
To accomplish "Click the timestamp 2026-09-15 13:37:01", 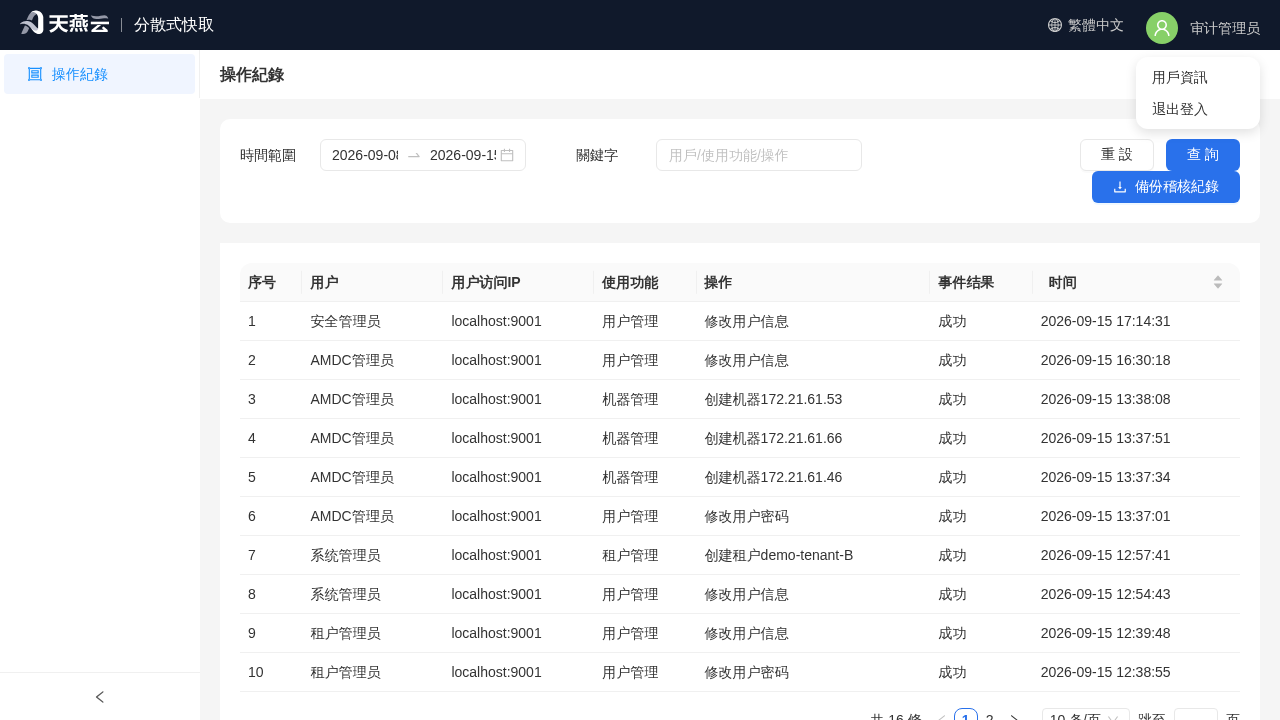I will pos(1105,516).
